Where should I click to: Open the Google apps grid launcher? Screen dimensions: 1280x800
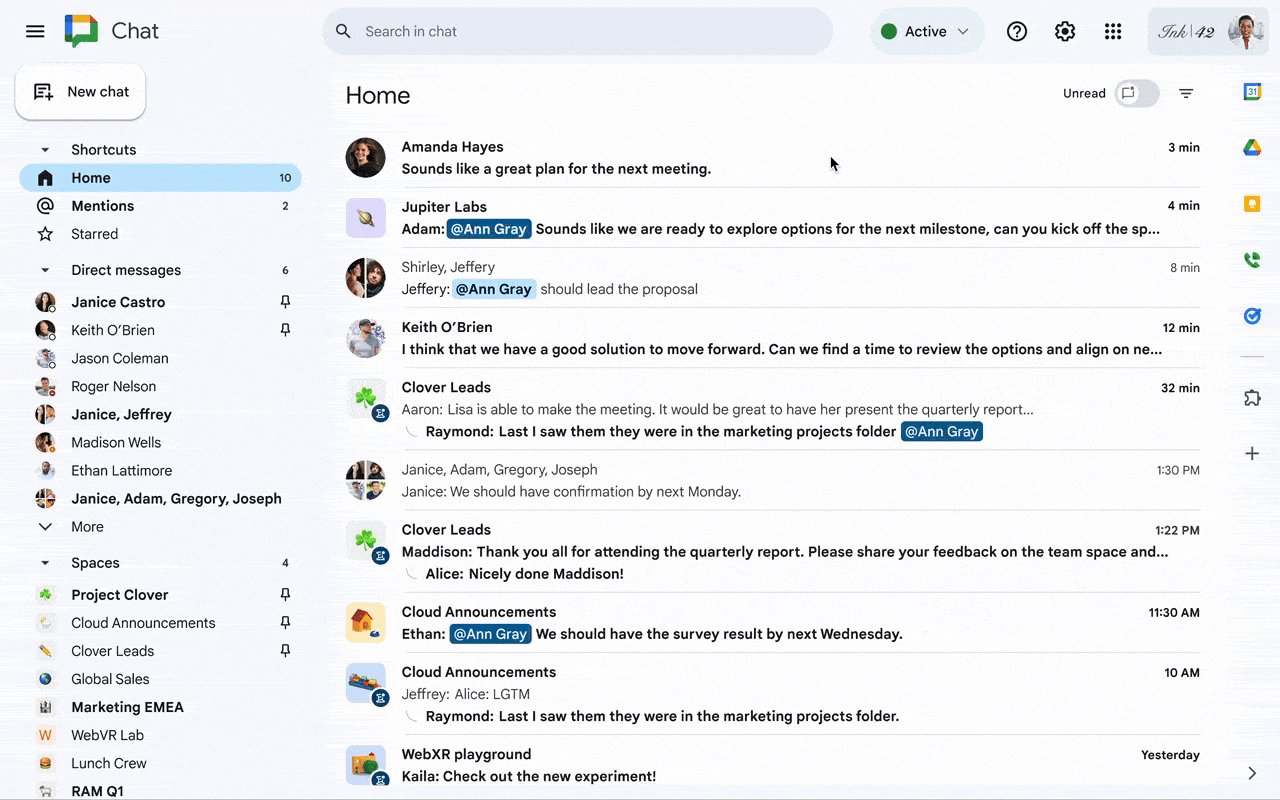coord(1113,31)
